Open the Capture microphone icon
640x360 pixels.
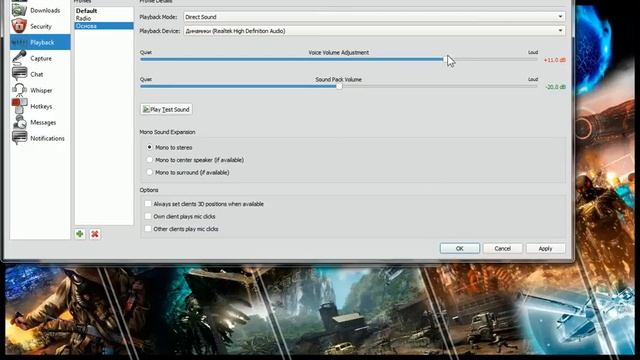tap(19, 58)
